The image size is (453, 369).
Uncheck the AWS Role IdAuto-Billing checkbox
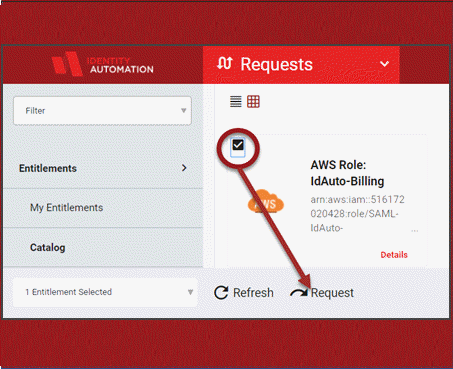[238, 145]
